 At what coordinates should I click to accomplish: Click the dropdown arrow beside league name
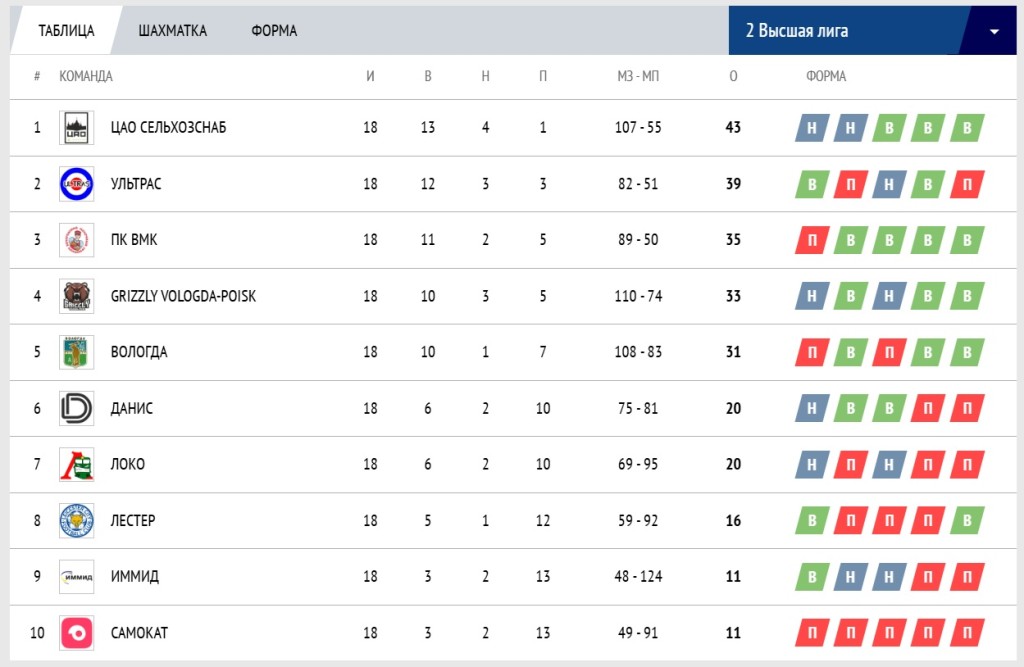click(x=994, y=31)
